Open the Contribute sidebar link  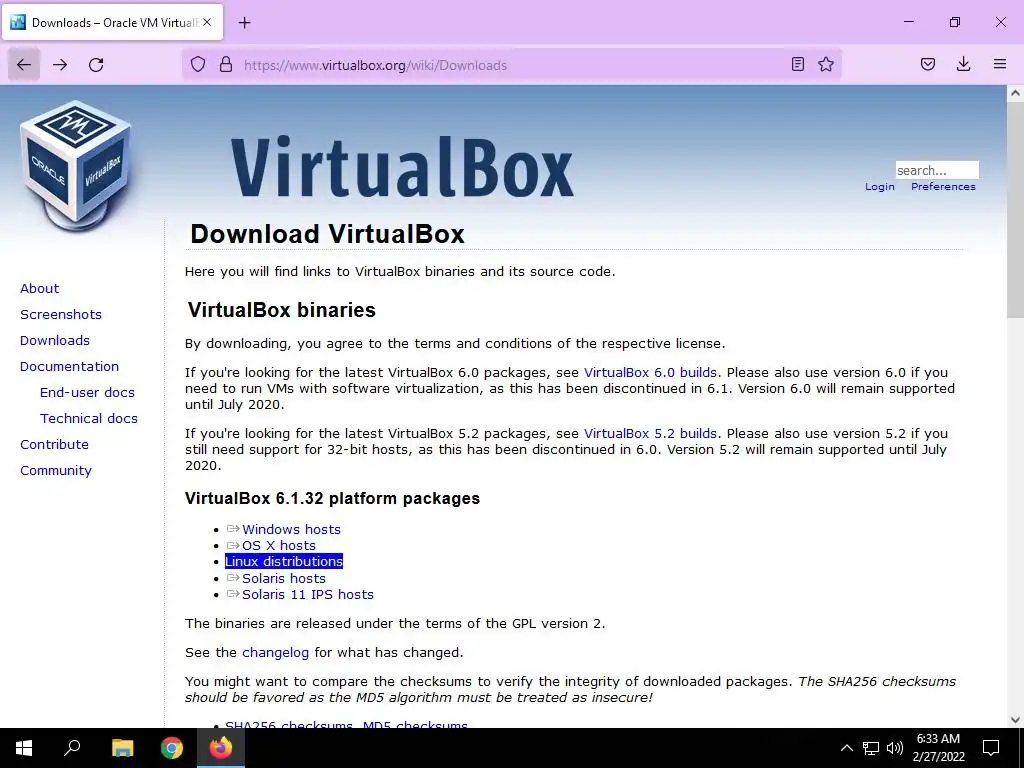(54, 445)
